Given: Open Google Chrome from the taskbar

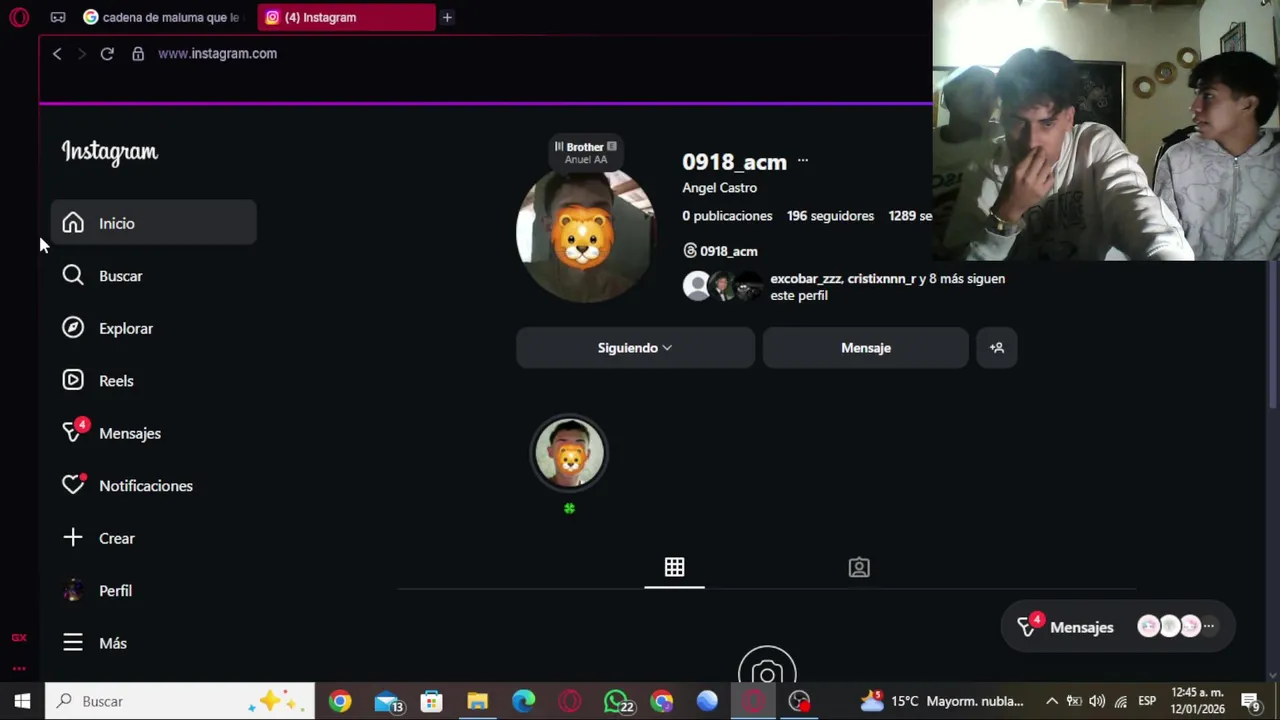Looking at the screenshot, I should (340, 701).
